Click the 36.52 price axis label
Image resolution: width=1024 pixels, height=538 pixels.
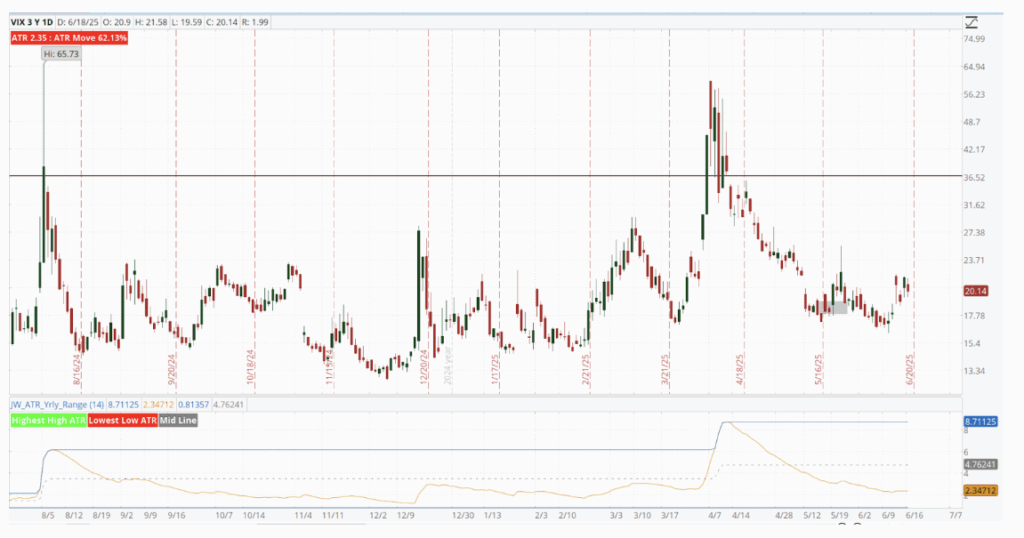(974, 178)
